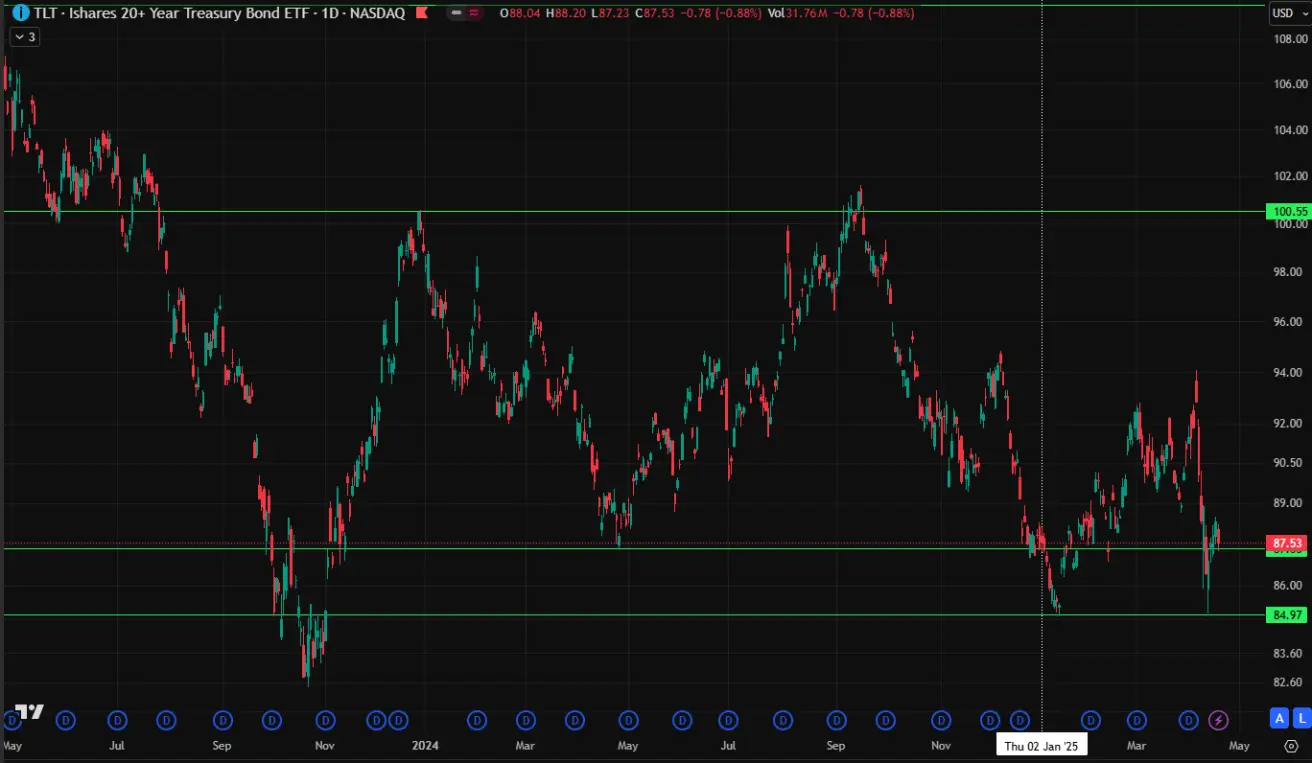Click the 82.60 price axis label

(1289, 682)
